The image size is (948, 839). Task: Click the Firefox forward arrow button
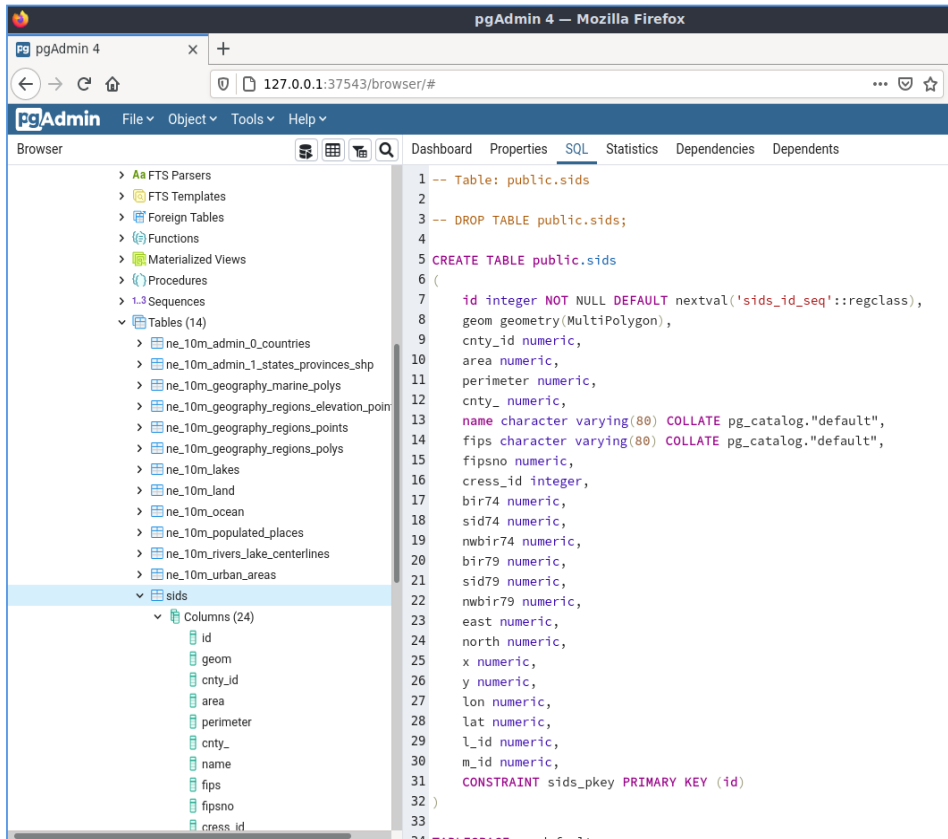pos(55,84)
